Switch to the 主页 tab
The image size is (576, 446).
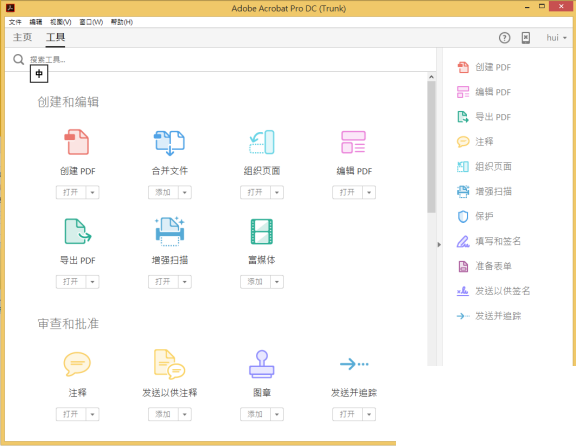22,37
